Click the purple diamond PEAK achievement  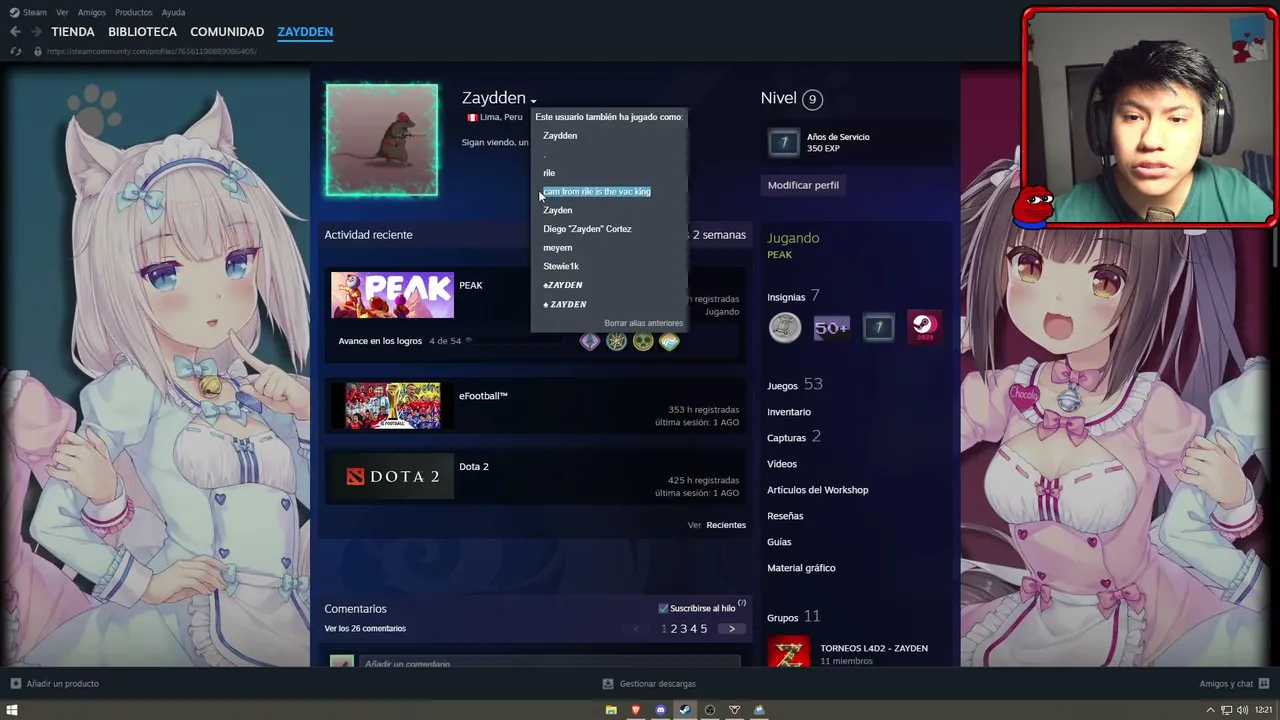[590, 342]
